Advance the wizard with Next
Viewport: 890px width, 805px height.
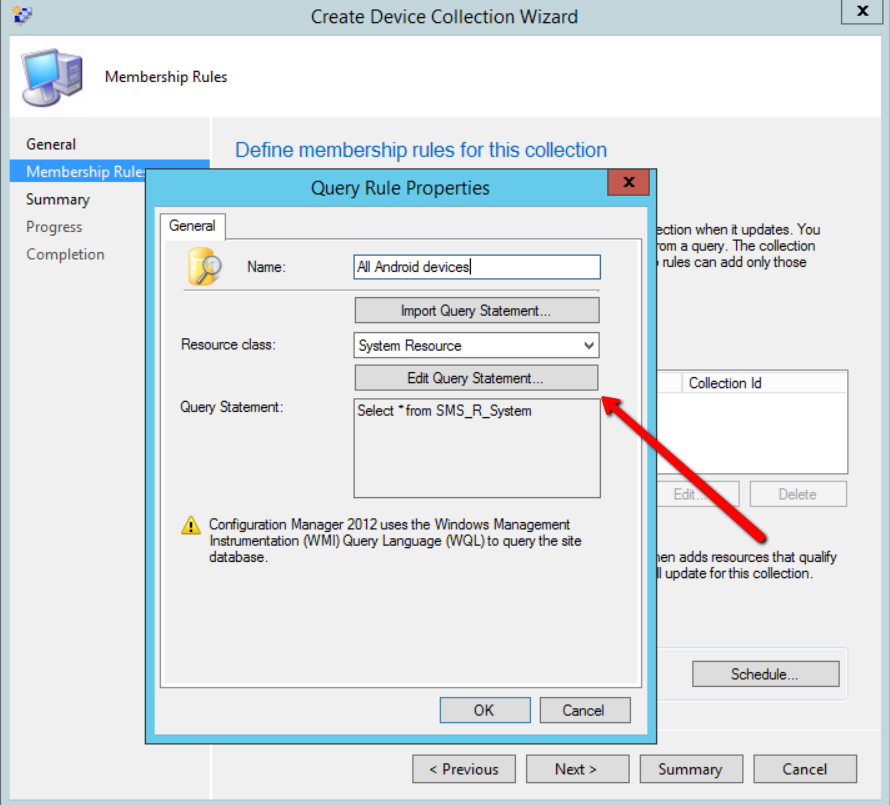[577, 769]
